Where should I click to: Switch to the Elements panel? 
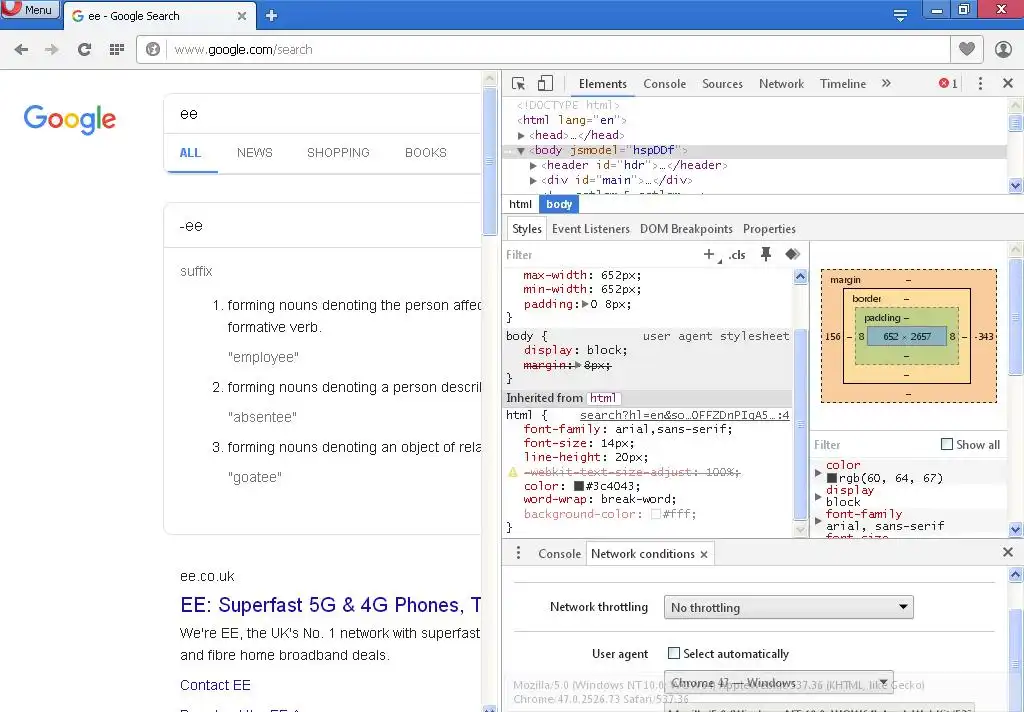pyautogui.click(x=603, y=84)
